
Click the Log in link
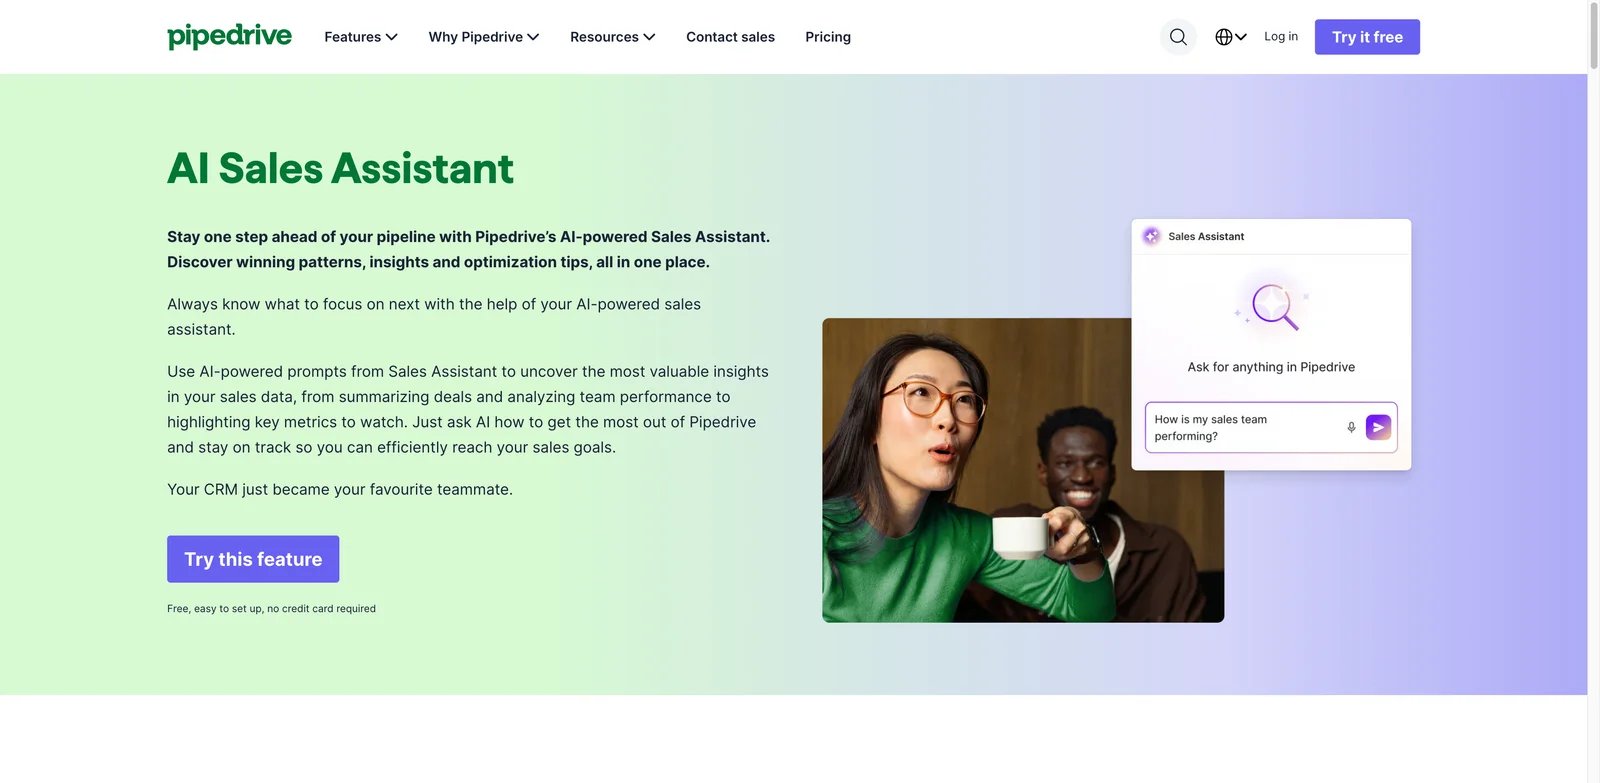point(1281,36)
